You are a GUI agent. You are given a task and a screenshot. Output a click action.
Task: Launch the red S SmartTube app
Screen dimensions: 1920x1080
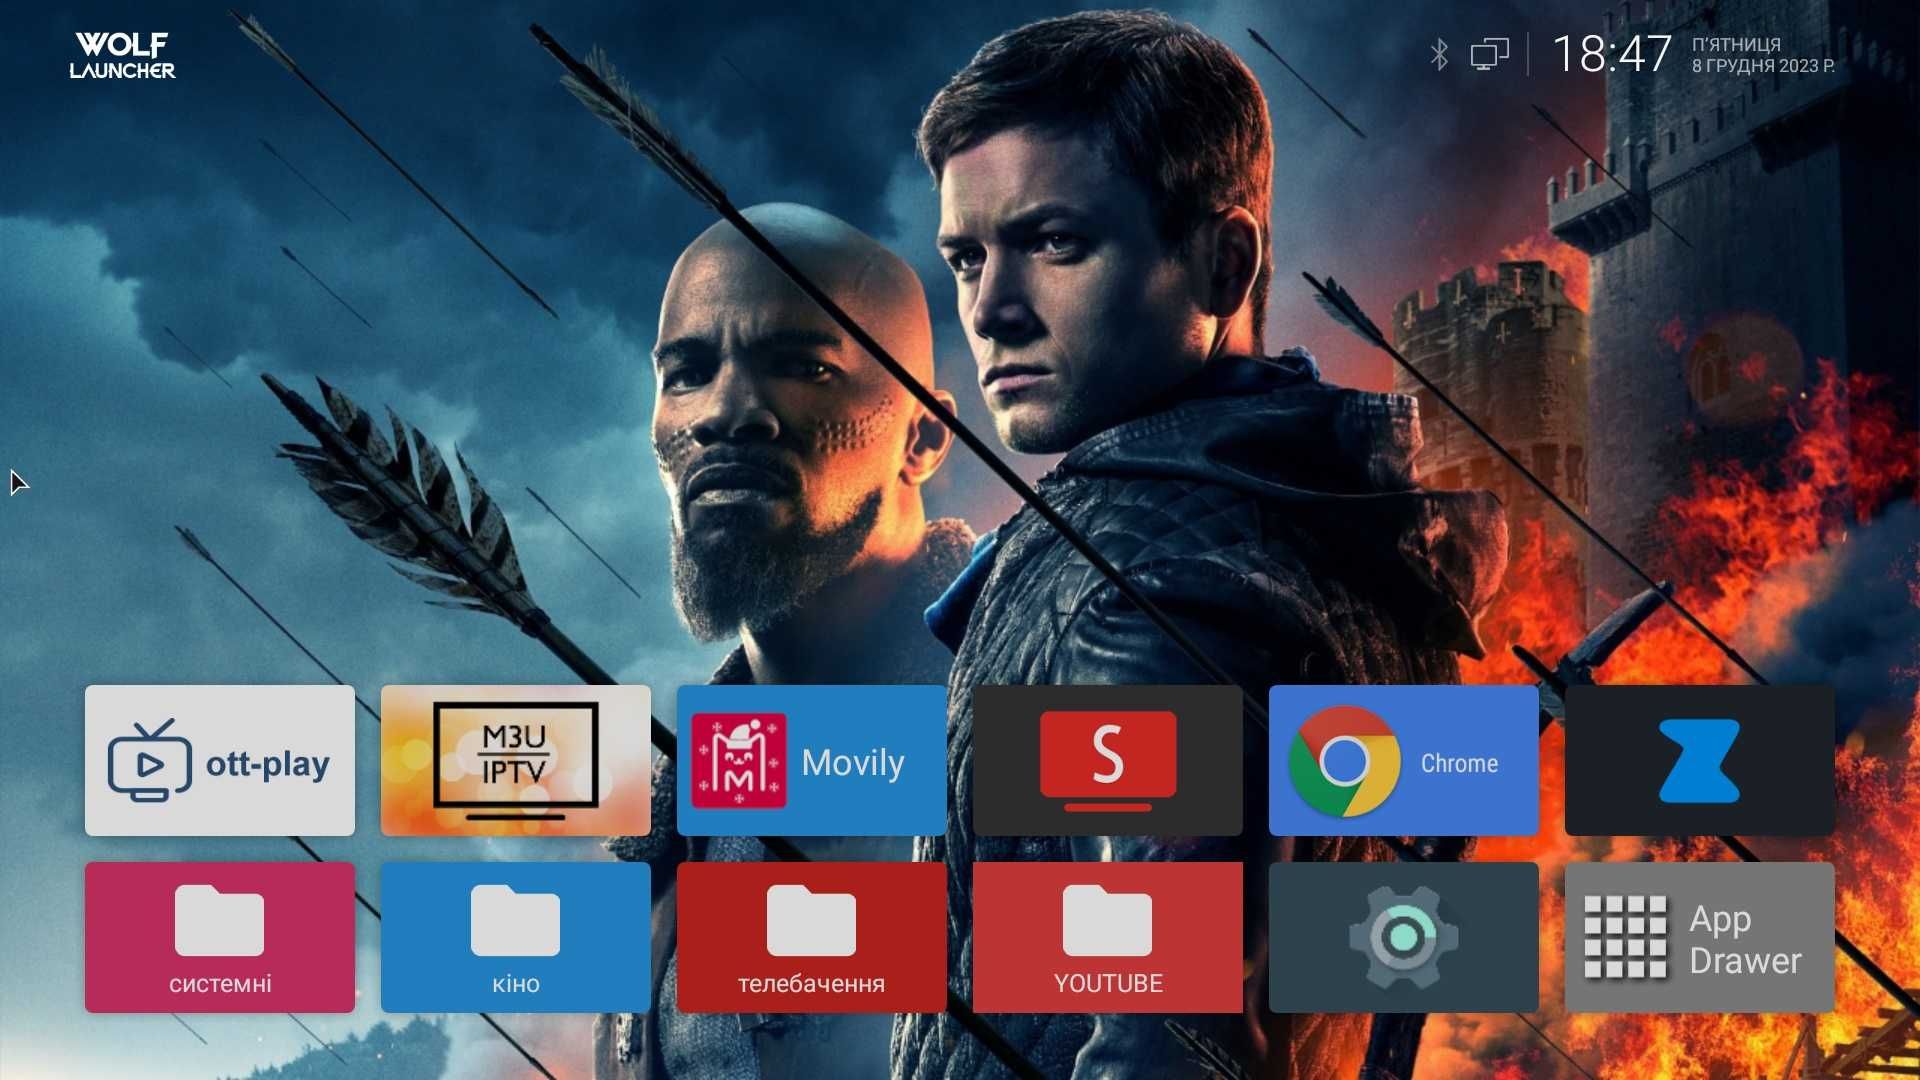click(1108, 760)
